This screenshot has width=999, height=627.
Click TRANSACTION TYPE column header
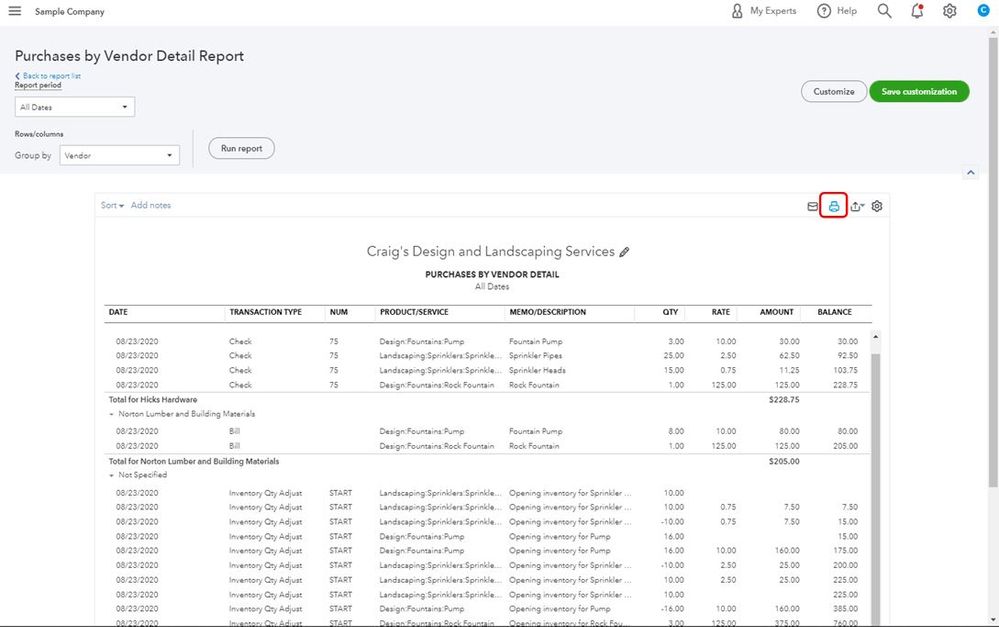(x=265, y=312)
